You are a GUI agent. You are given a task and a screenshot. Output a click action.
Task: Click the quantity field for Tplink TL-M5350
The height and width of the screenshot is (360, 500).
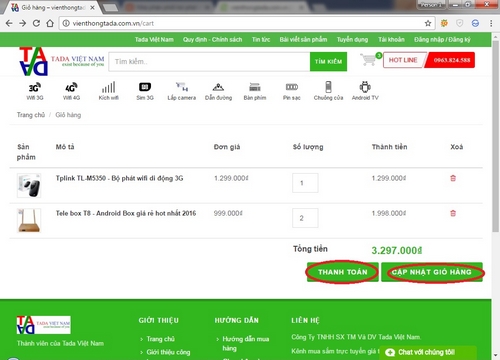[305, 183]
